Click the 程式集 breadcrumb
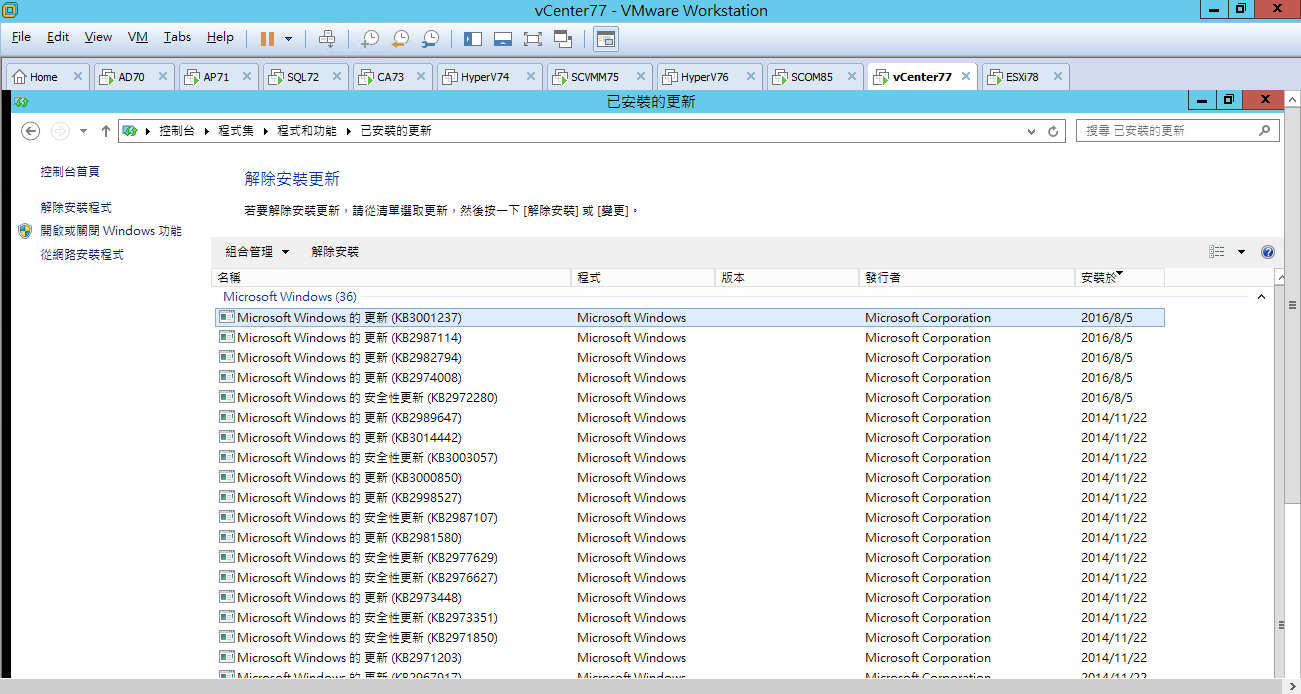This screenshot has width=1301, height=694. (236, 131)
